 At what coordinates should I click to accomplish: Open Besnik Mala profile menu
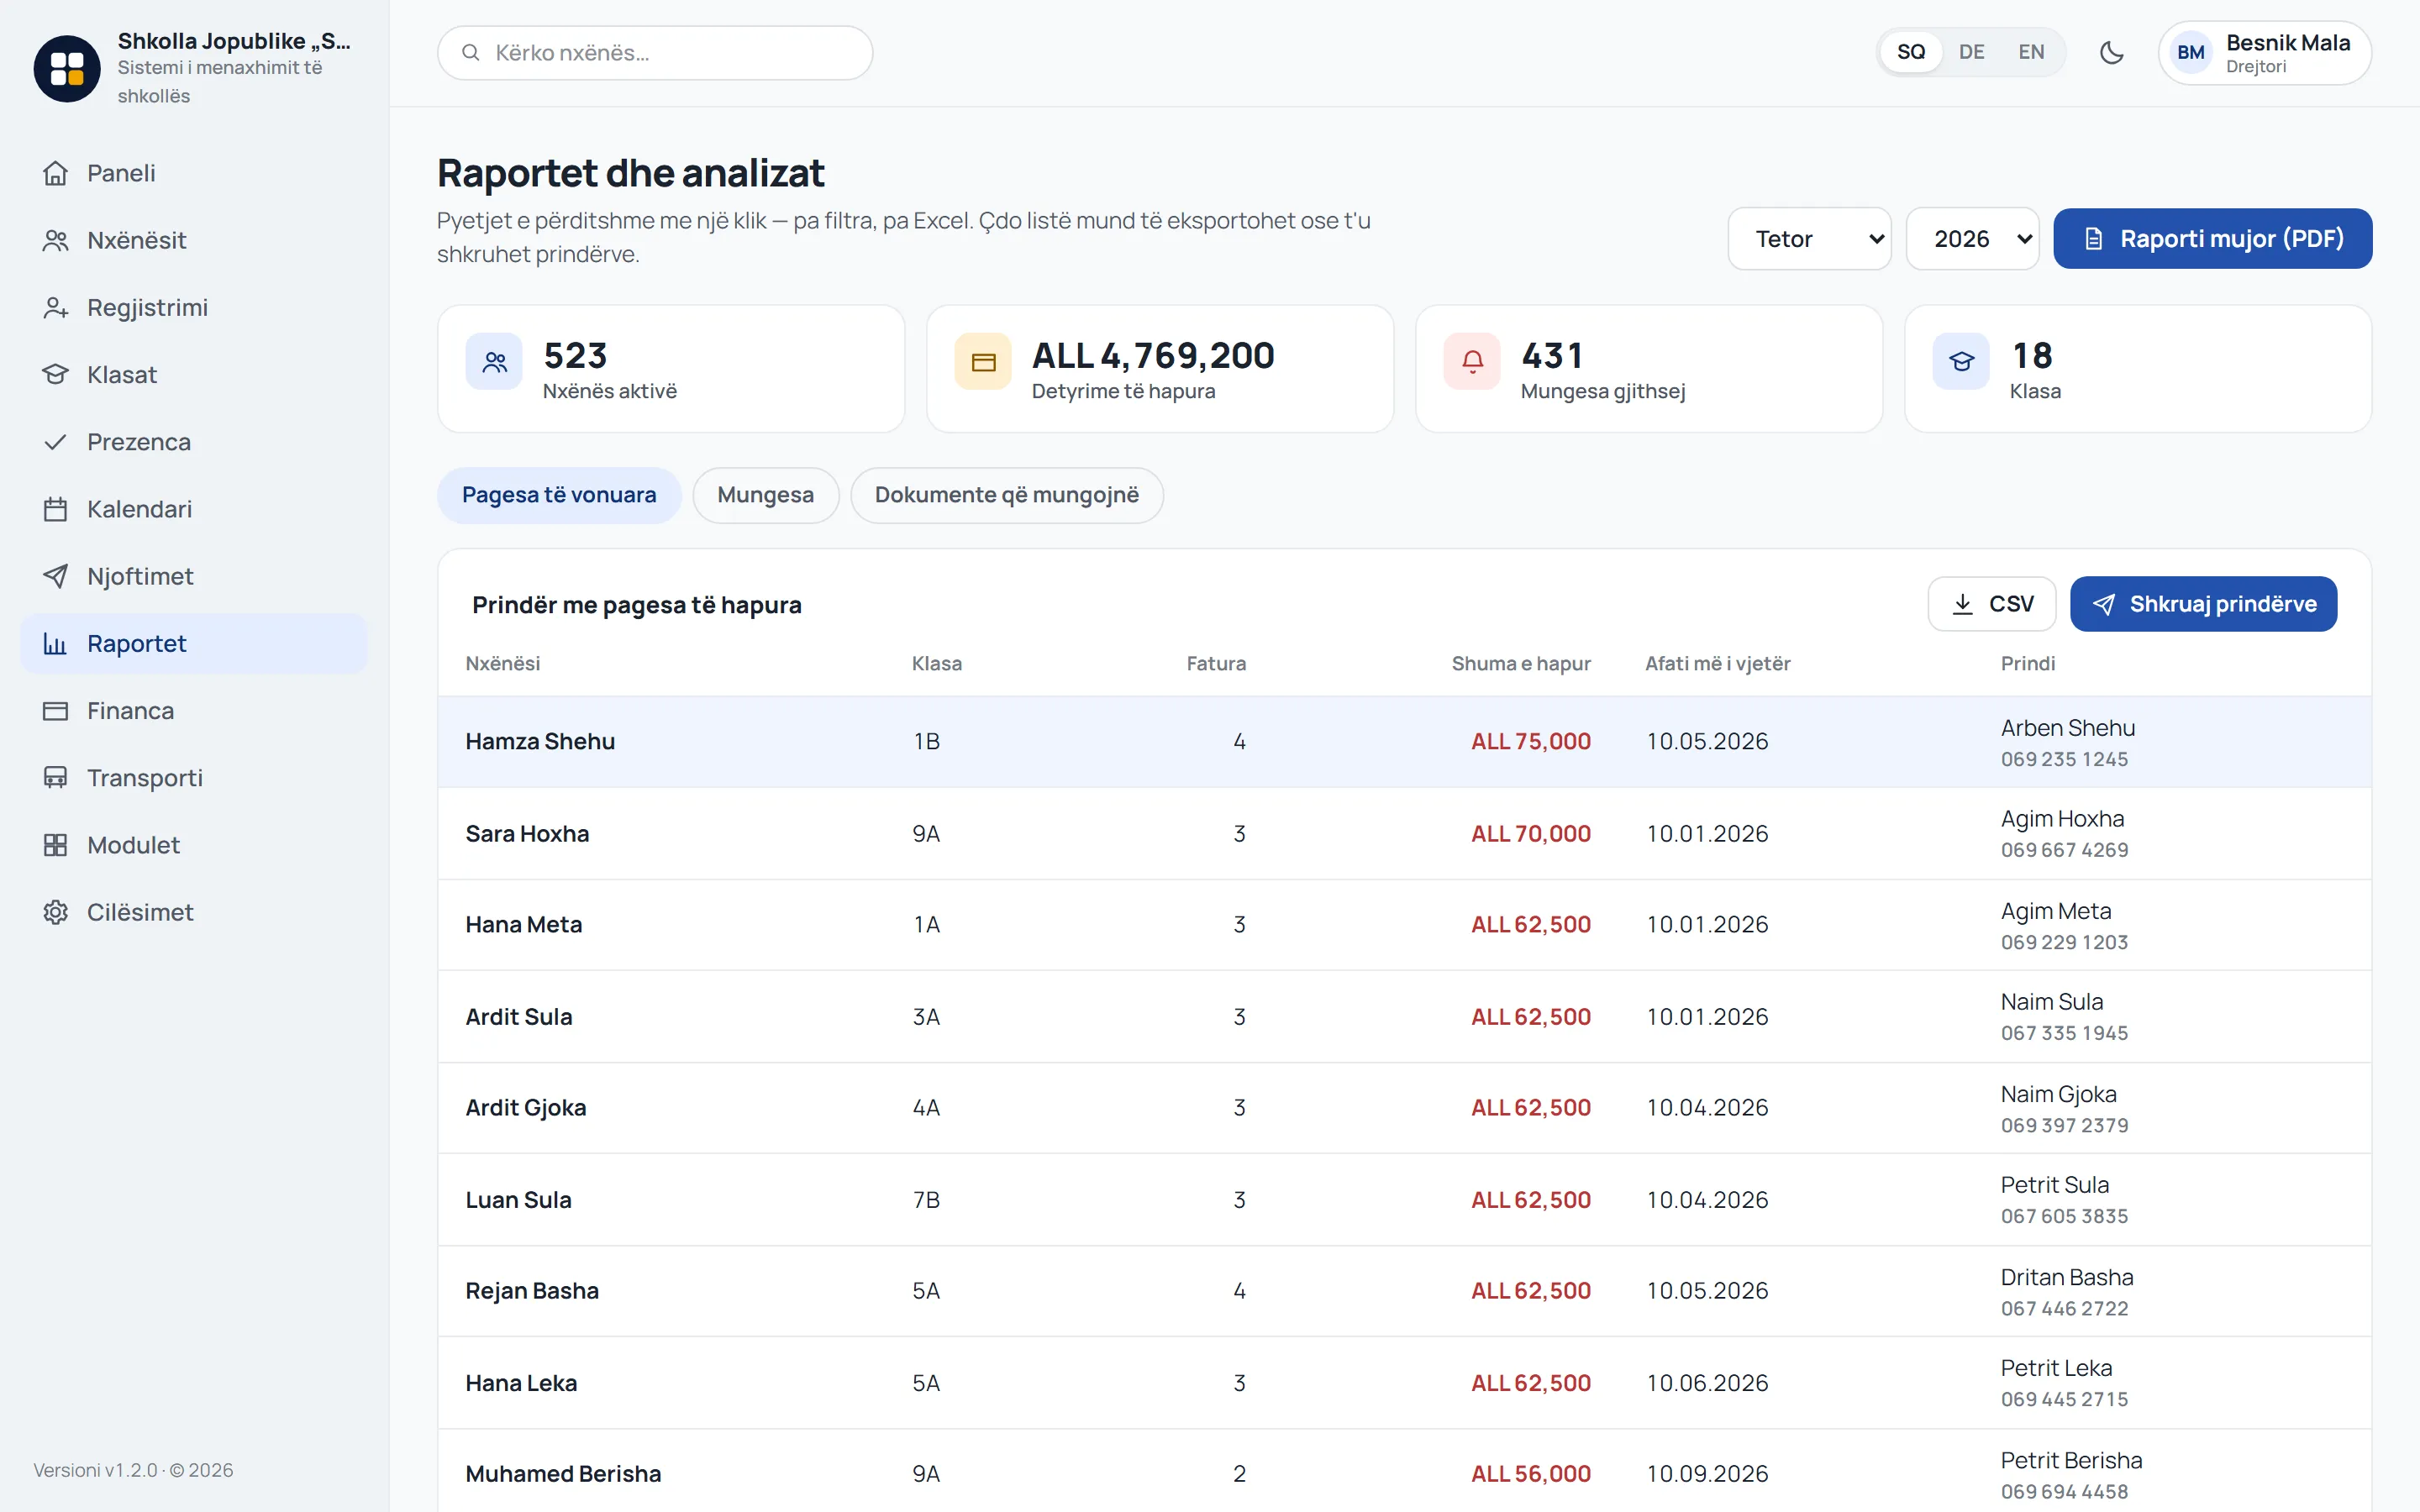coord(2264,53)
